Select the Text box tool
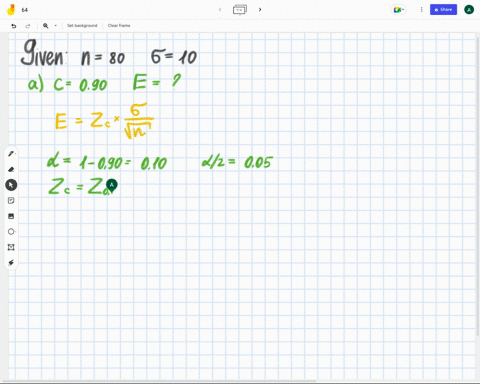This screenshot has height=384, width=480. [11, 247]
